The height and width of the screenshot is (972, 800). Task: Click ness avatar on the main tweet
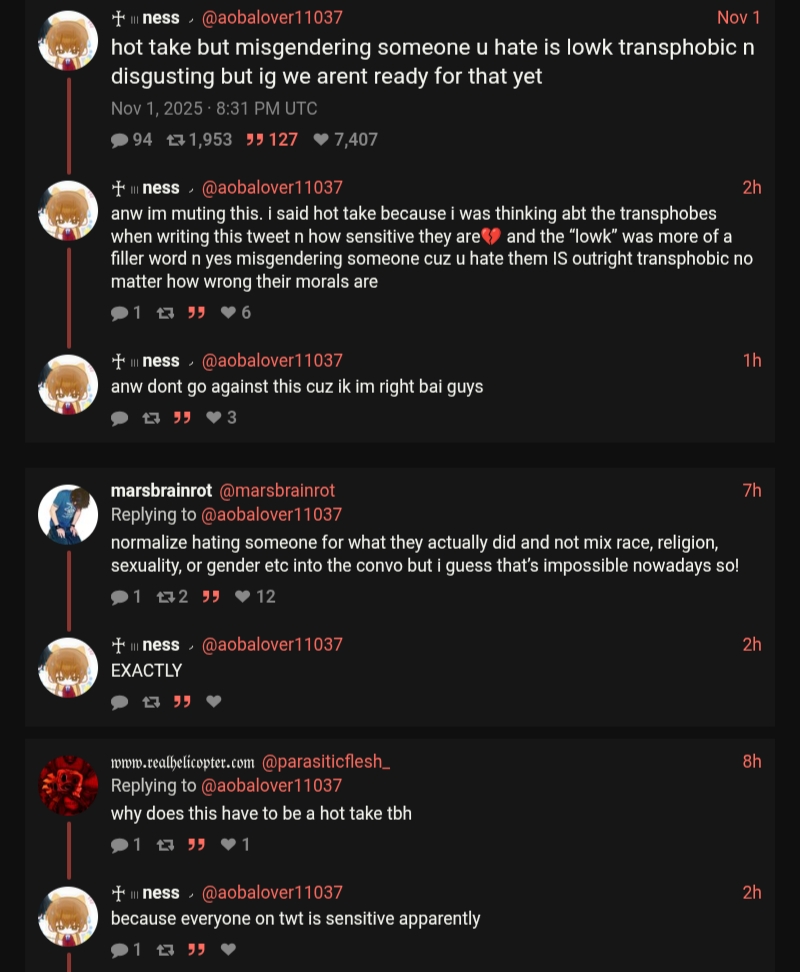pyautogui.click(x=68, y=41)
